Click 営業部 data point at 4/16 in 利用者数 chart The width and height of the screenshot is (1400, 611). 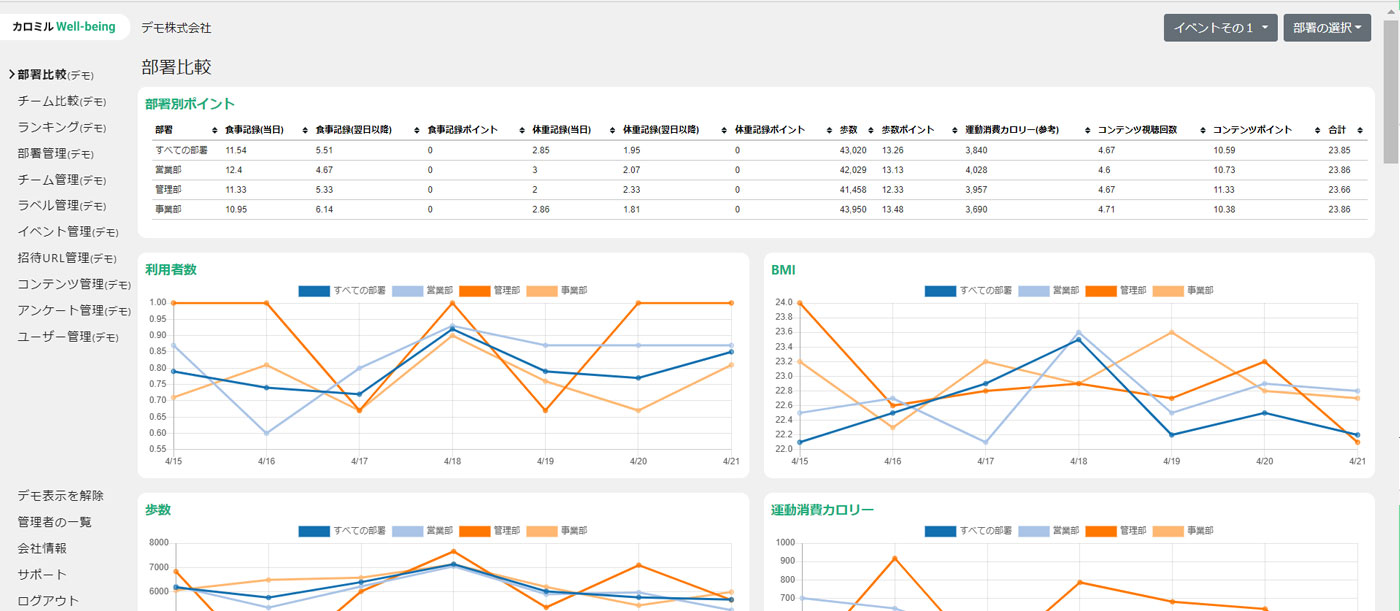coord(266,433)
